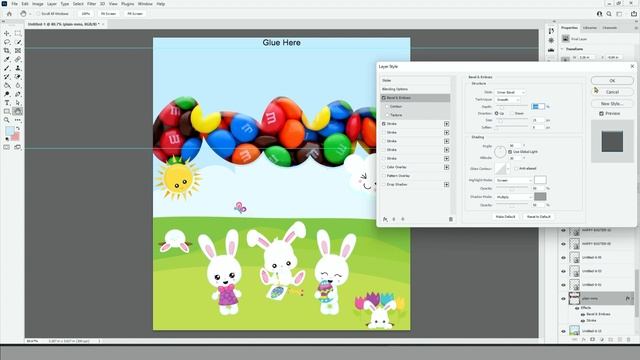Select the Rectangular Marquee tool
This screenshot has width=640, height=360.
point(18,33)
